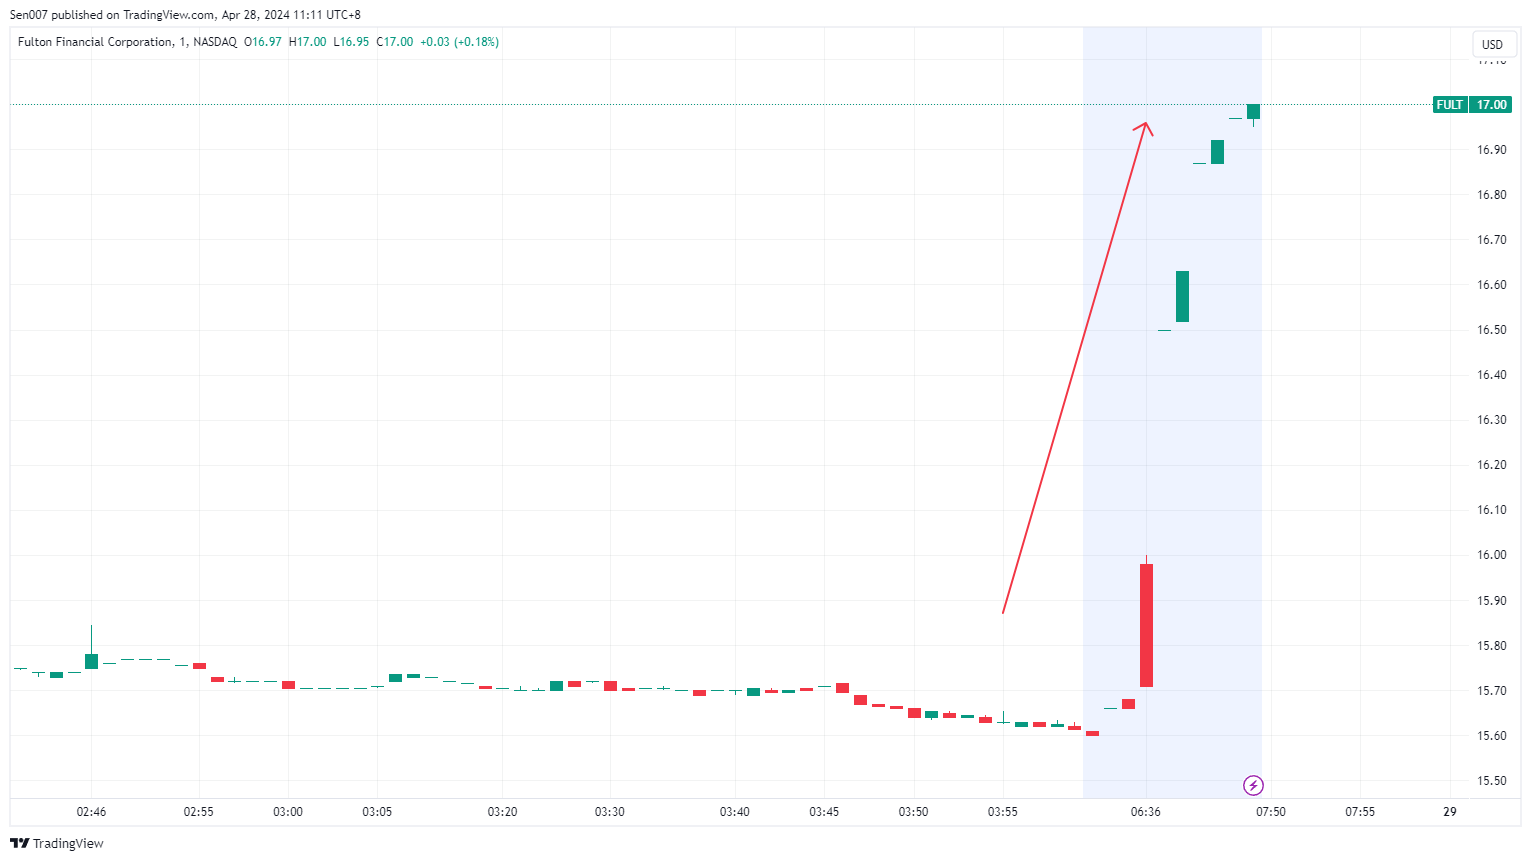This screenshot has height=861, width=1531.
Task: Click the 16.50 price scale label
Action: point(1491,330)
